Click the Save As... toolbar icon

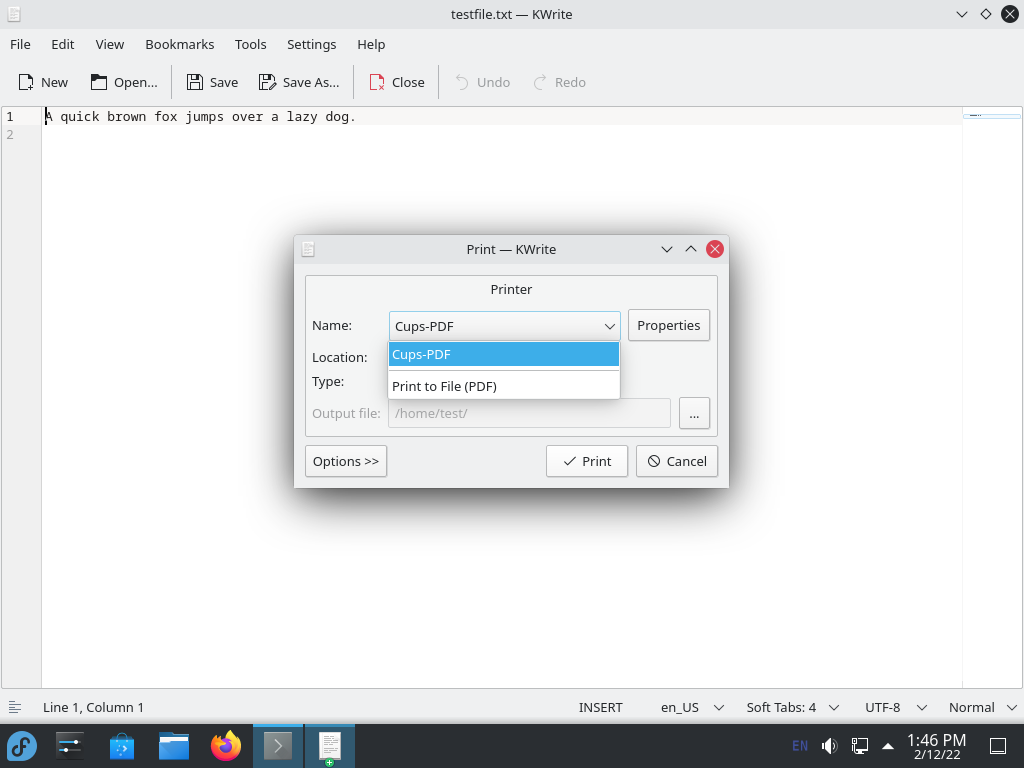[267, 82]
